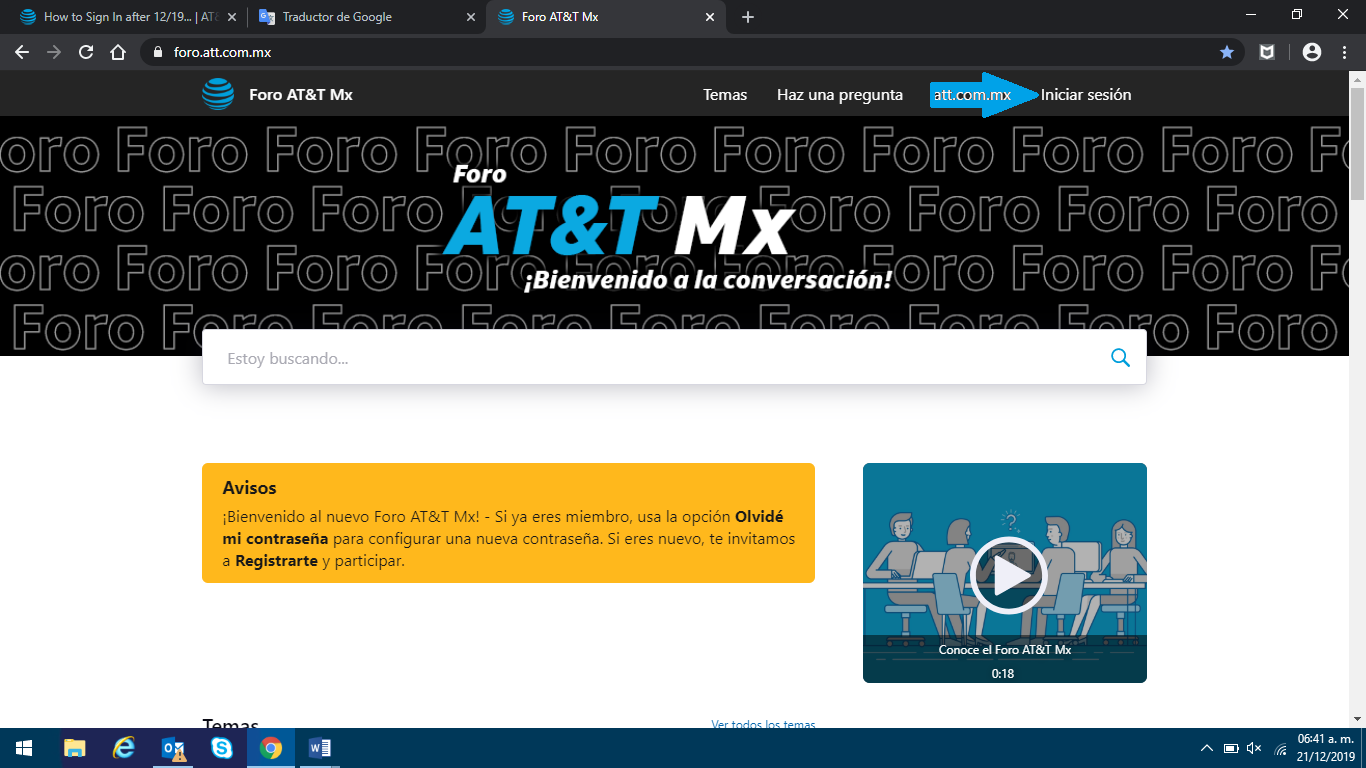Click the muted volume icon
The width and height of the screenshot is (1366, 768).
click(1255, 748)
